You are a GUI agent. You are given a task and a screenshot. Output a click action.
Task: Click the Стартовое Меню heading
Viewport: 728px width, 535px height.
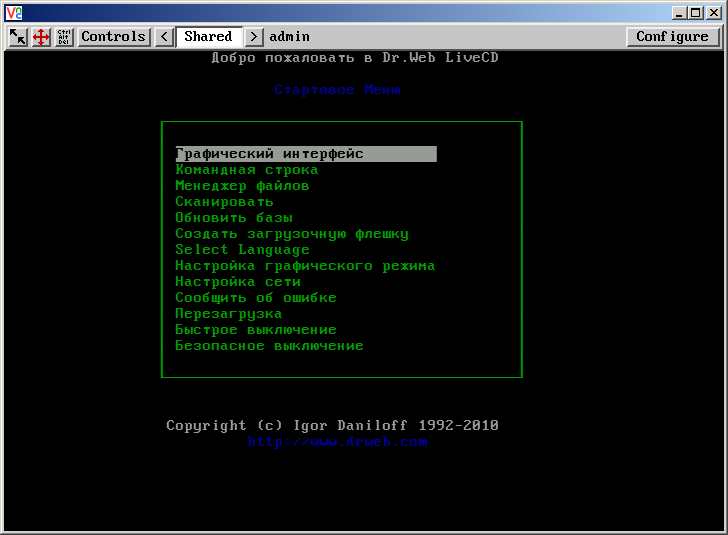337,90
